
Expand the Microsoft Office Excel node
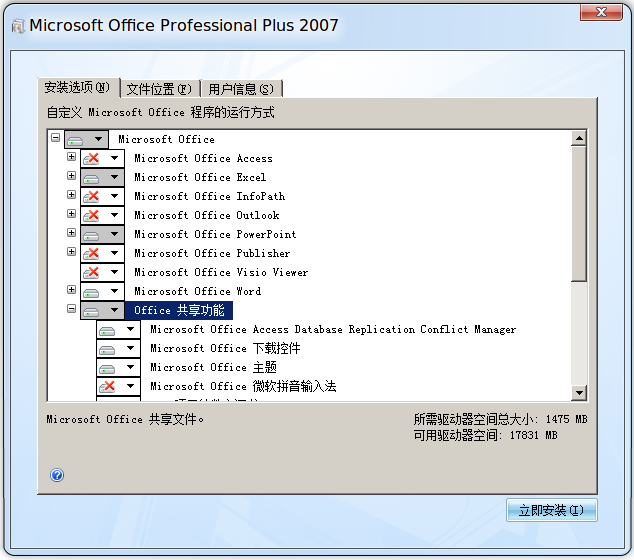(72, 176)
